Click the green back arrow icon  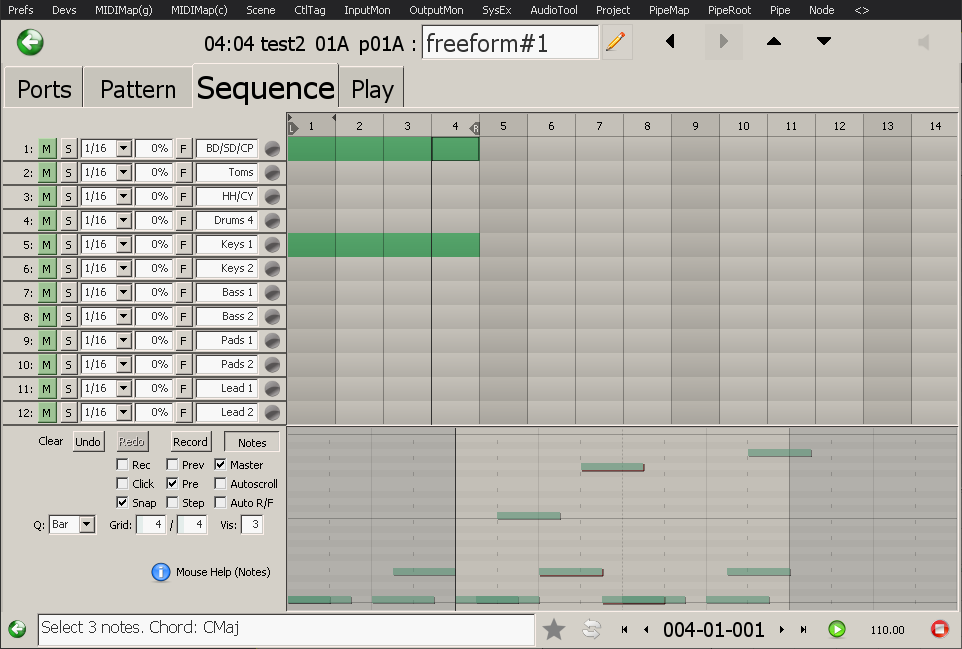(x=30, y=42)
